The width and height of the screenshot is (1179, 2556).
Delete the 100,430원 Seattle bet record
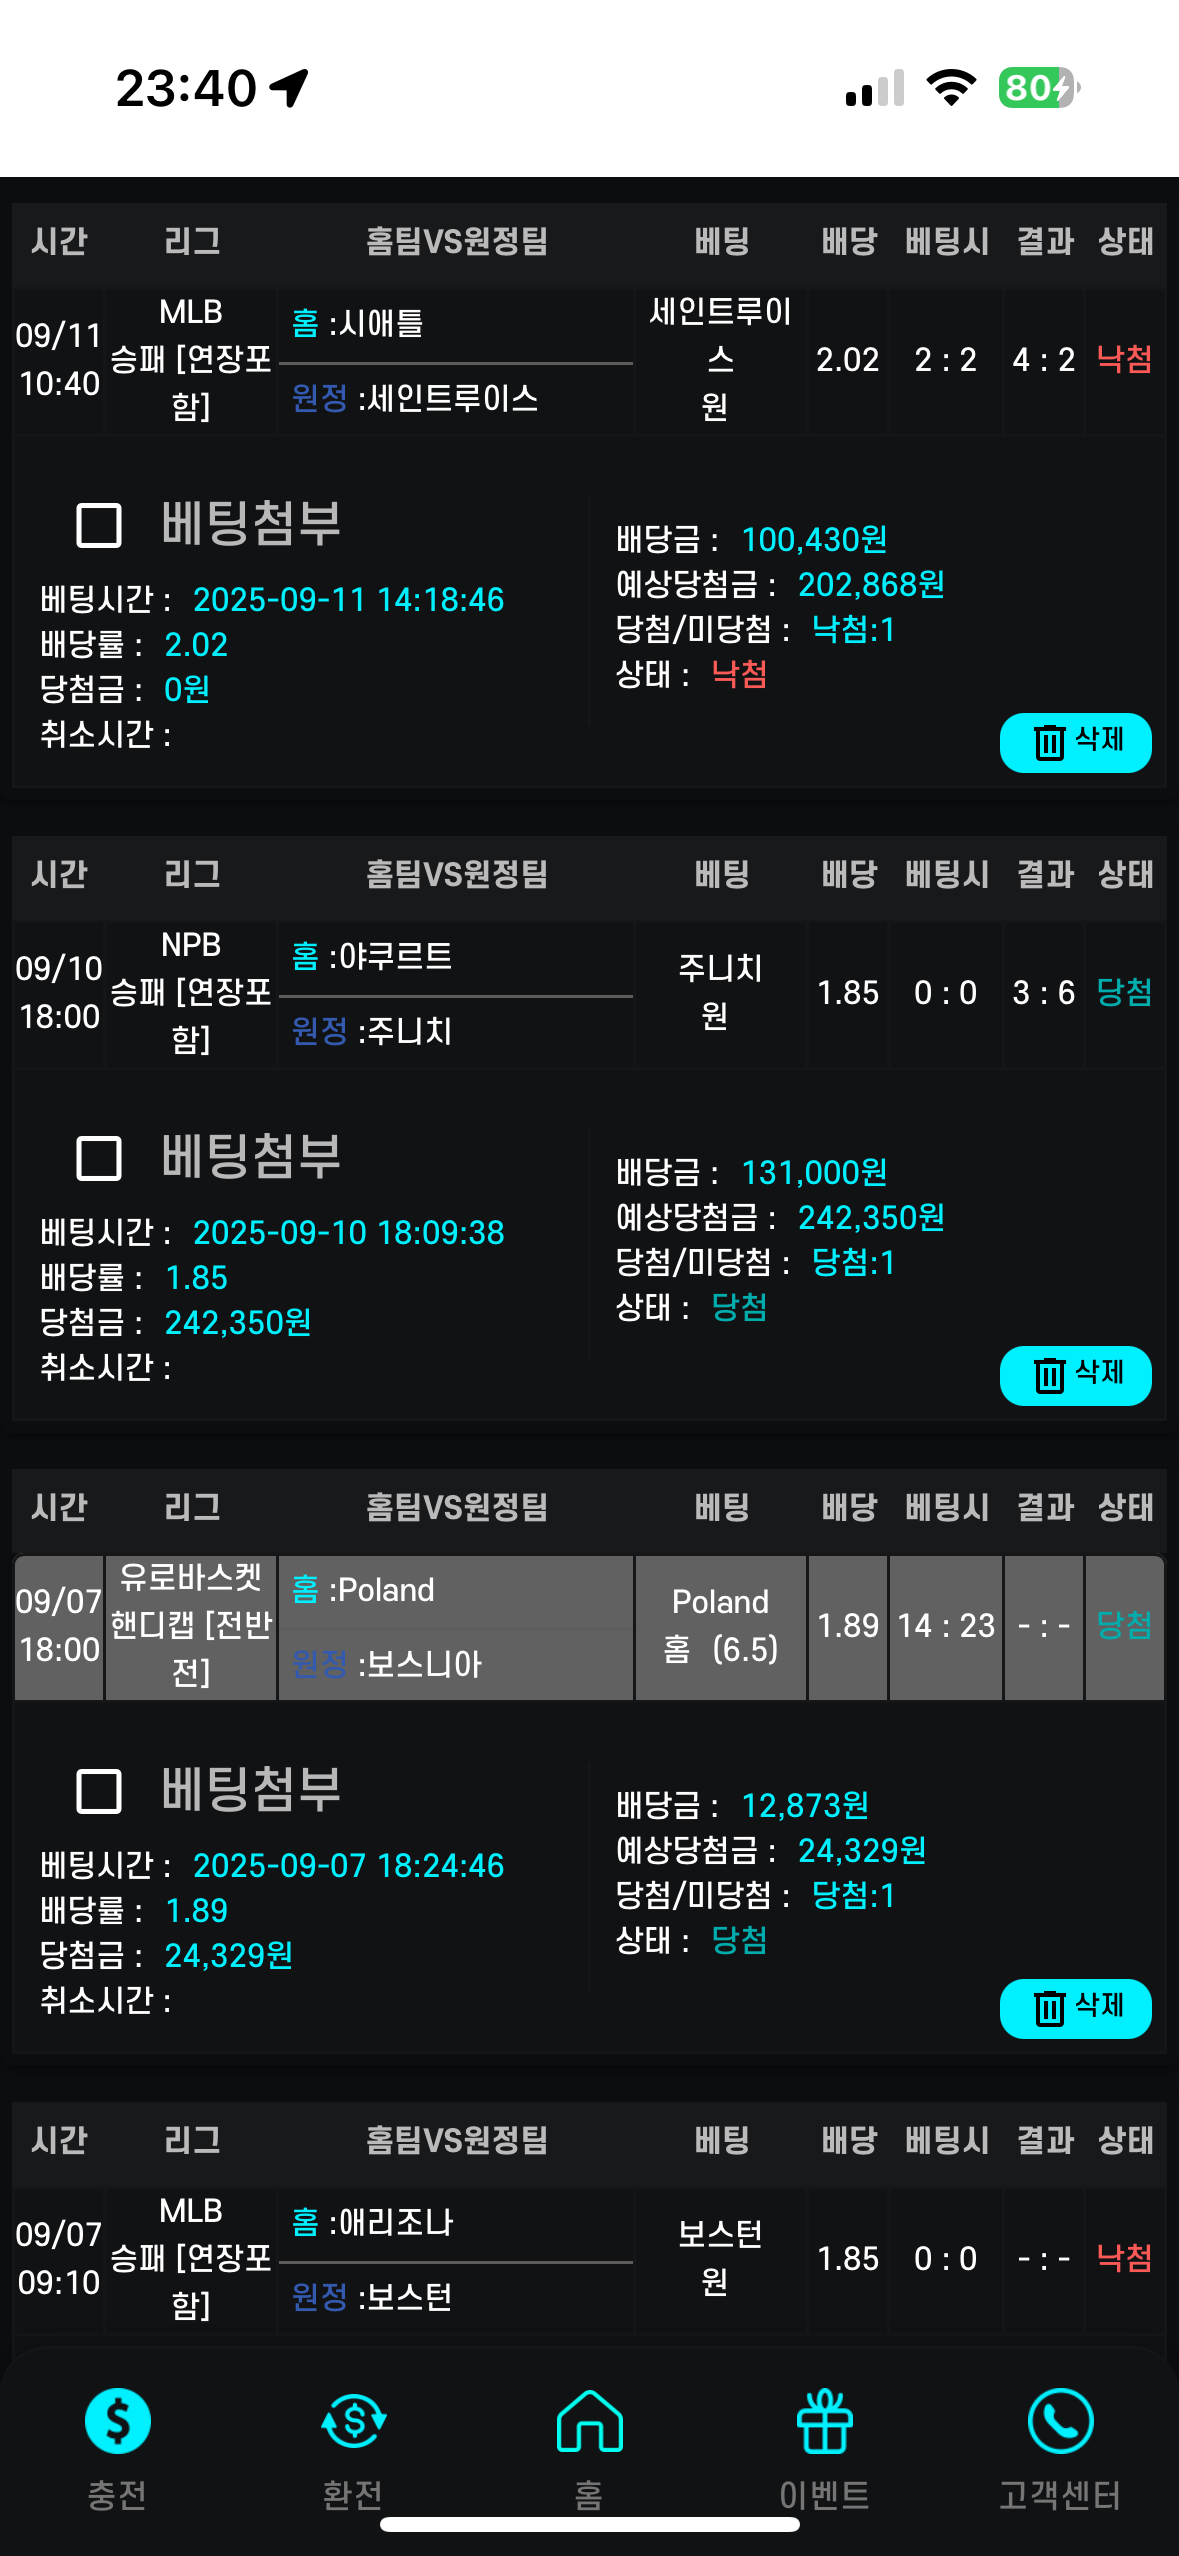pyautogui.click(x=1075, y=742)
